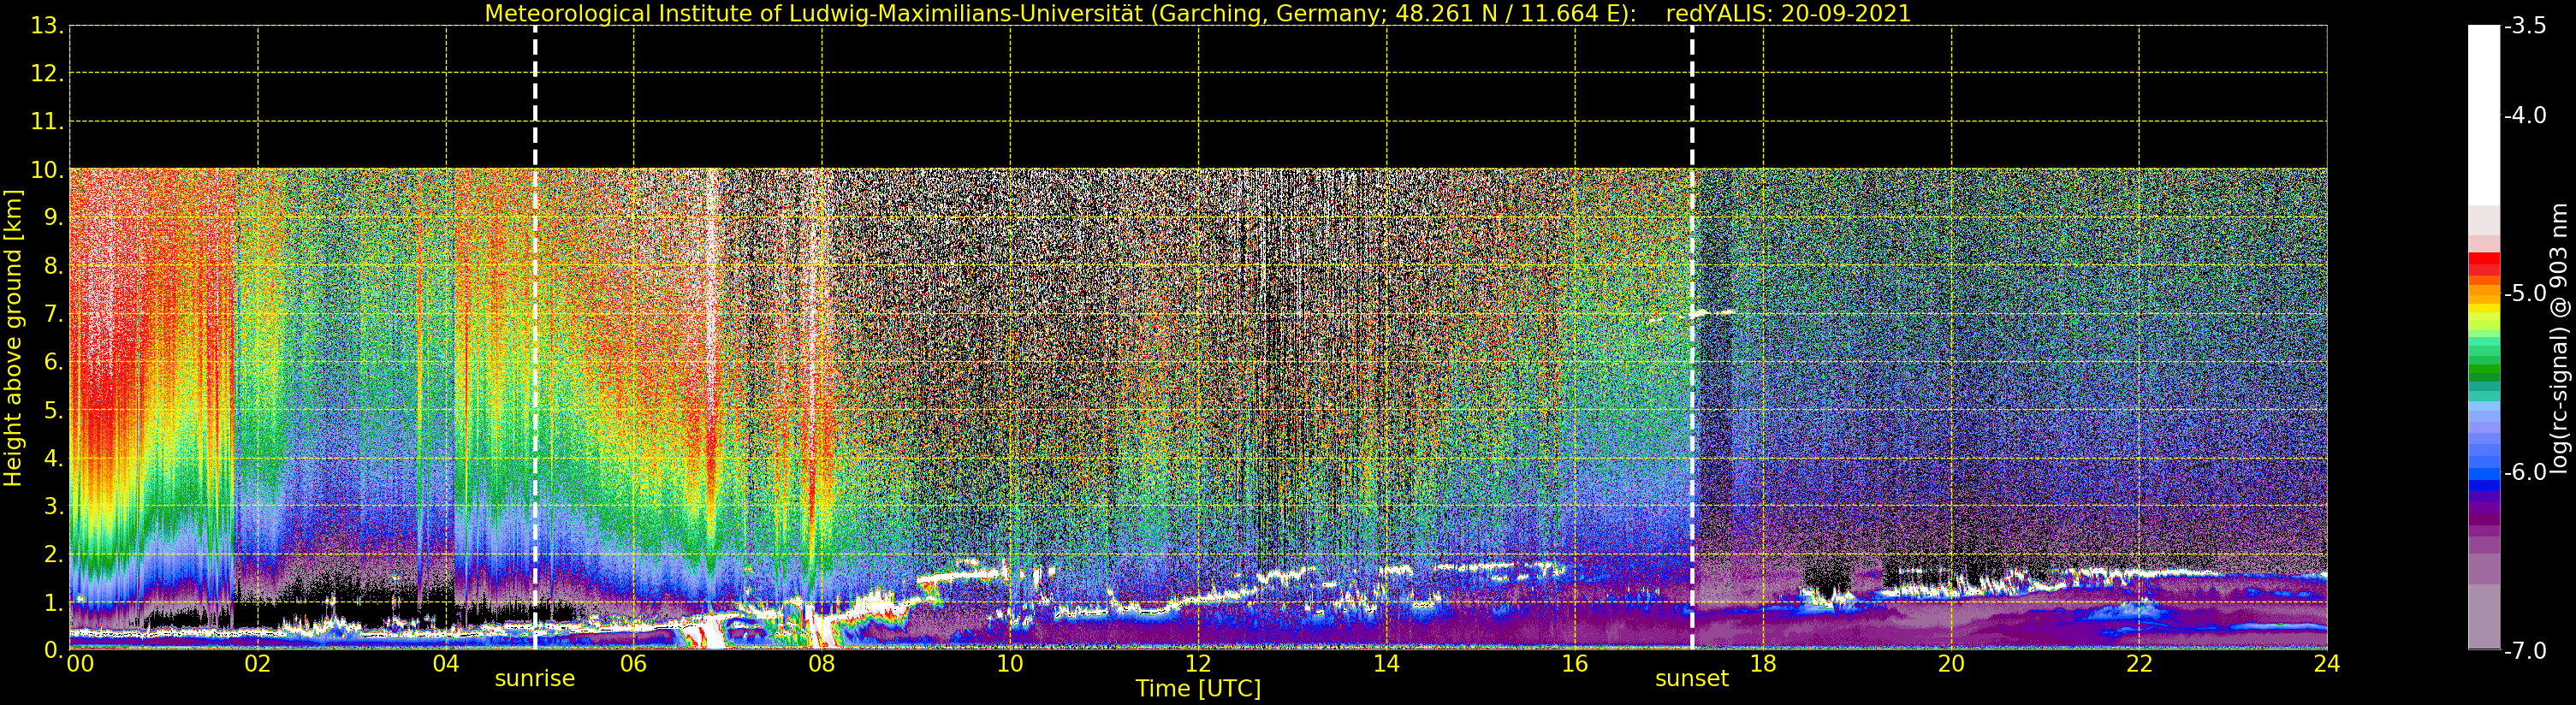Click height-axis tick label "1."
Screen dimensions: 2576x705
pyautogui.click(x=54, y=602)
